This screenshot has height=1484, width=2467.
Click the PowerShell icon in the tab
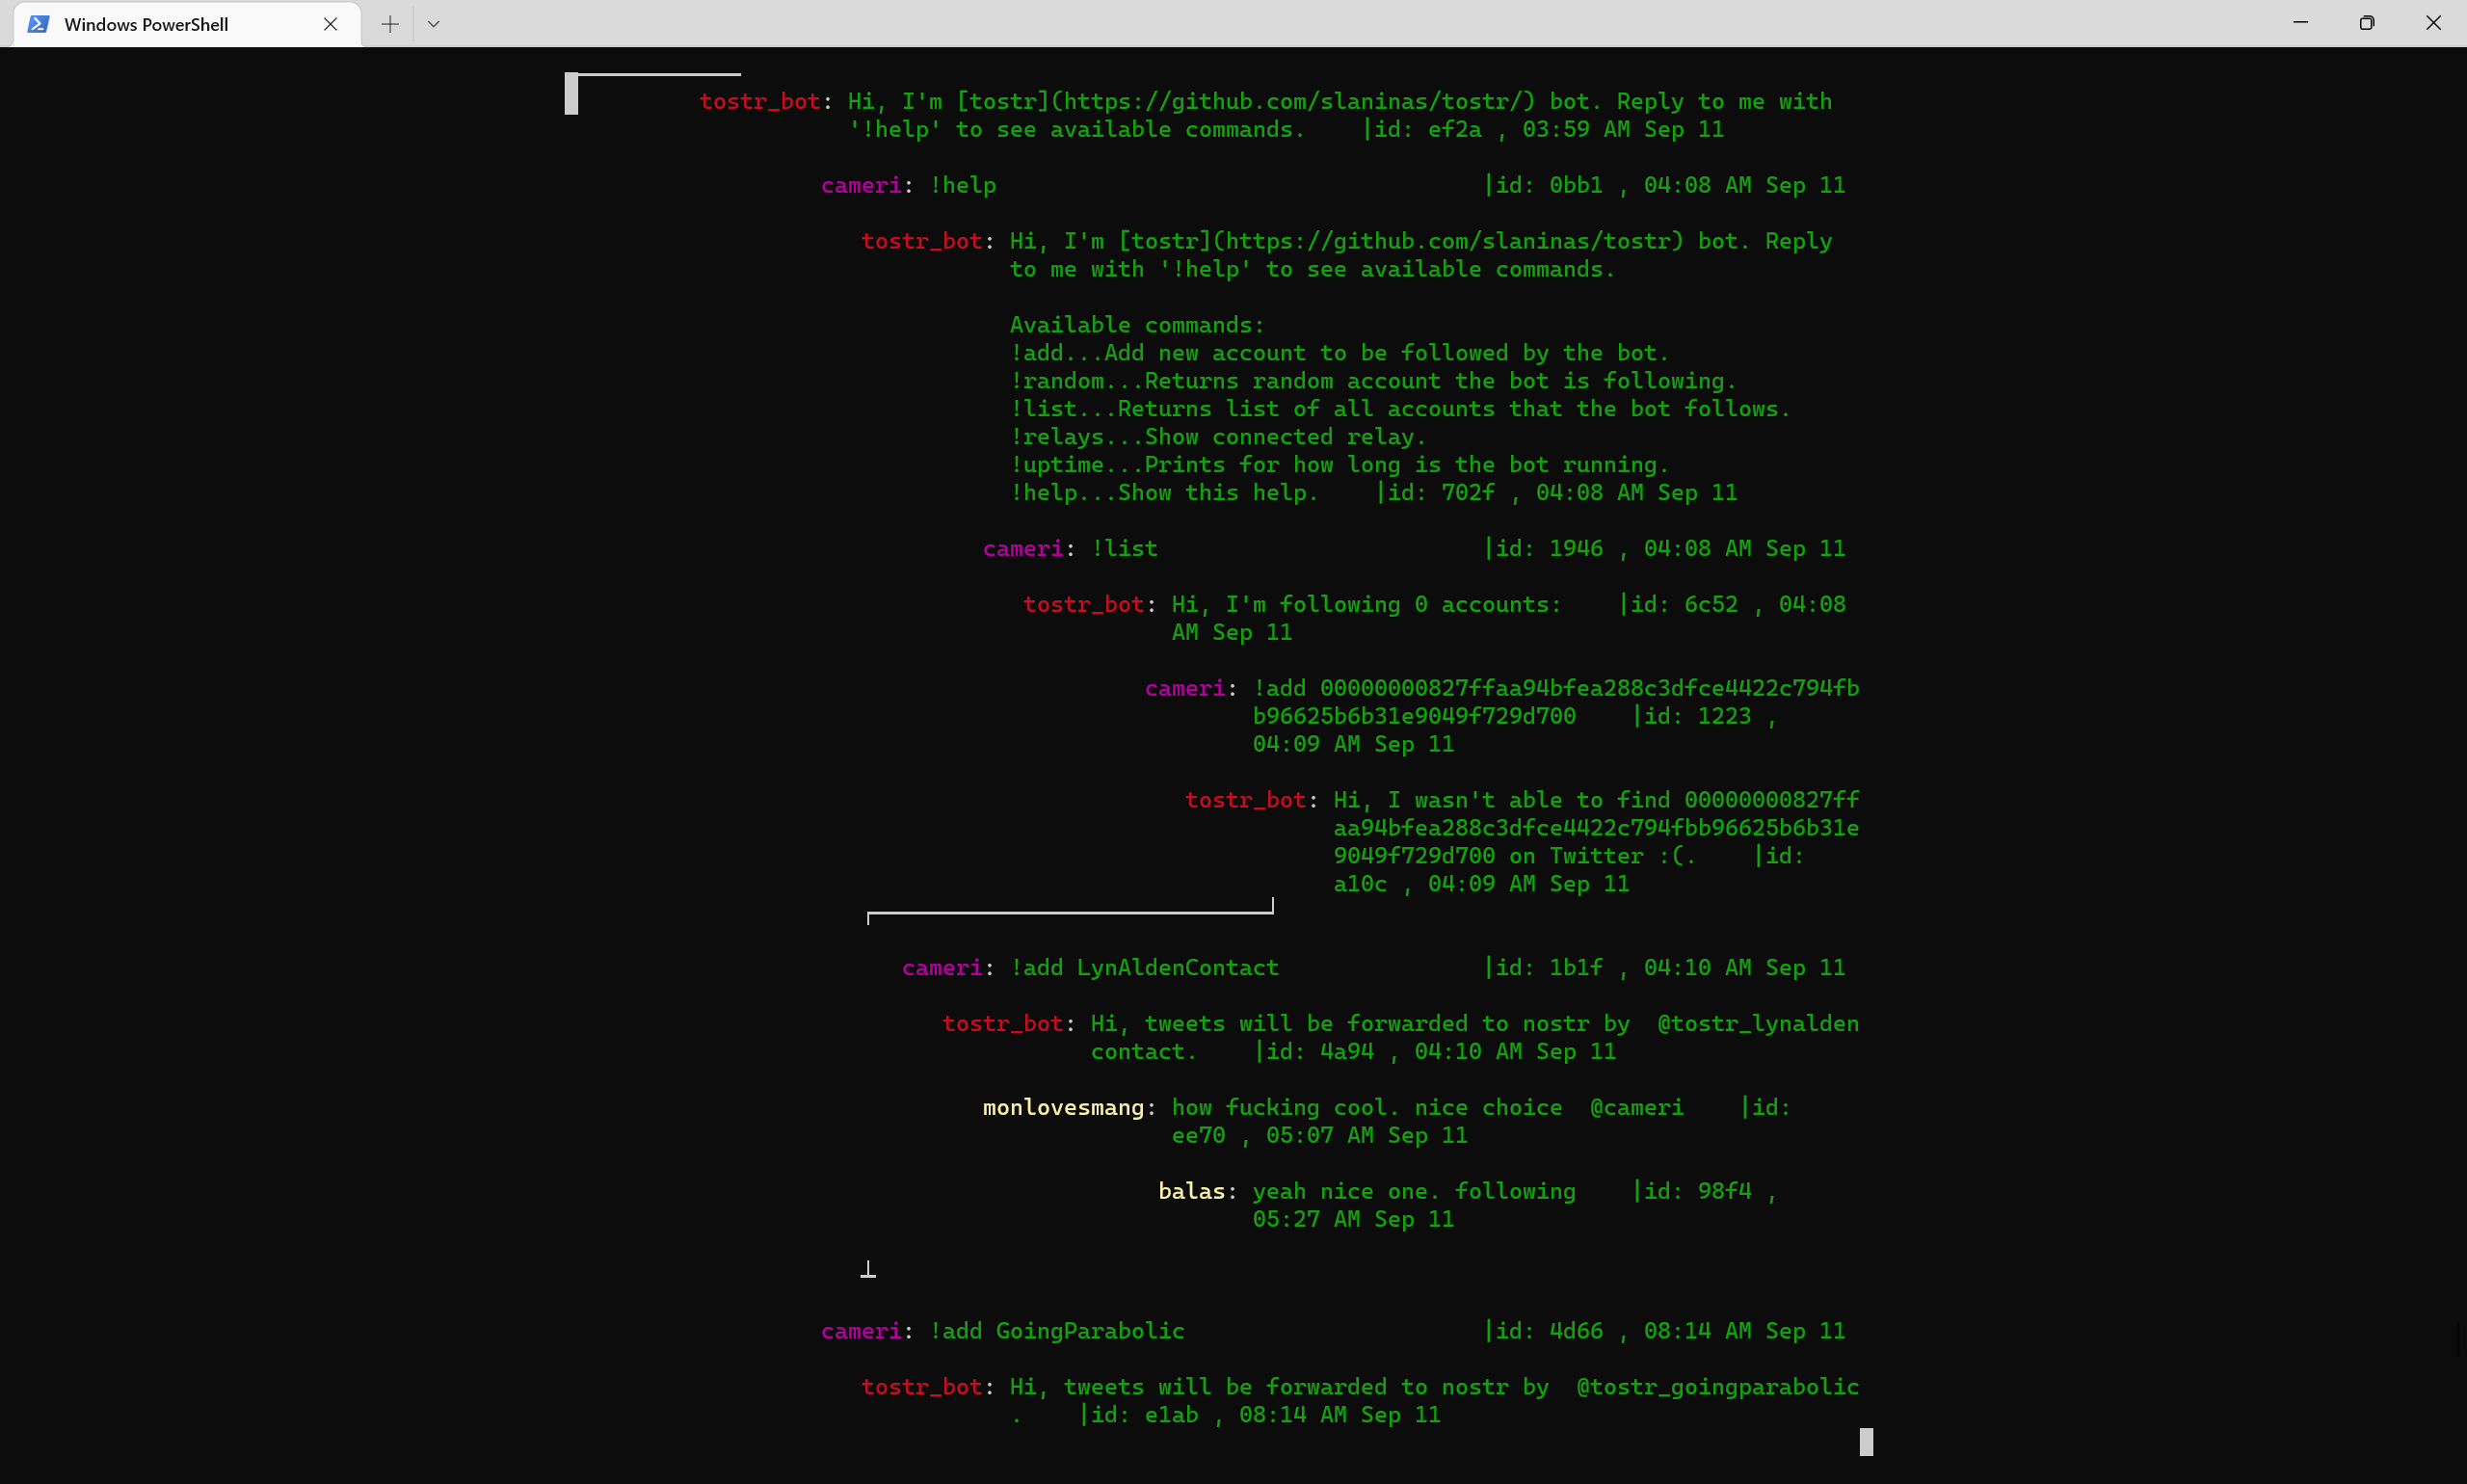pyautogui.click(x=38, y=24)
